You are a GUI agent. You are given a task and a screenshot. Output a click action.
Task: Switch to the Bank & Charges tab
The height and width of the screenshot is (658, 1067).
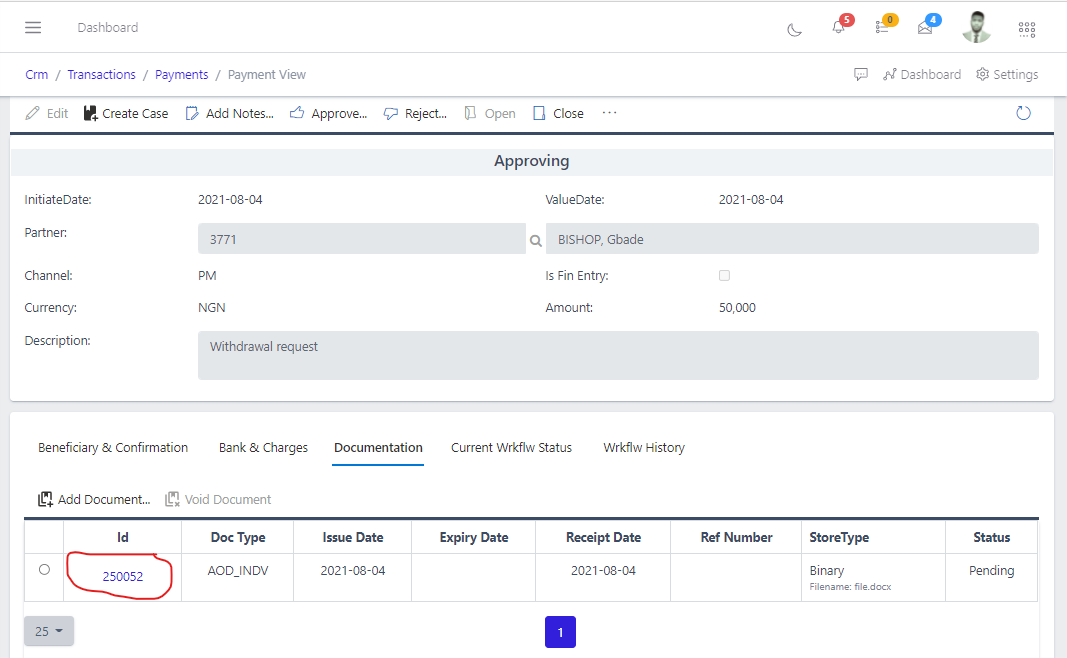(x=263, y=447)
